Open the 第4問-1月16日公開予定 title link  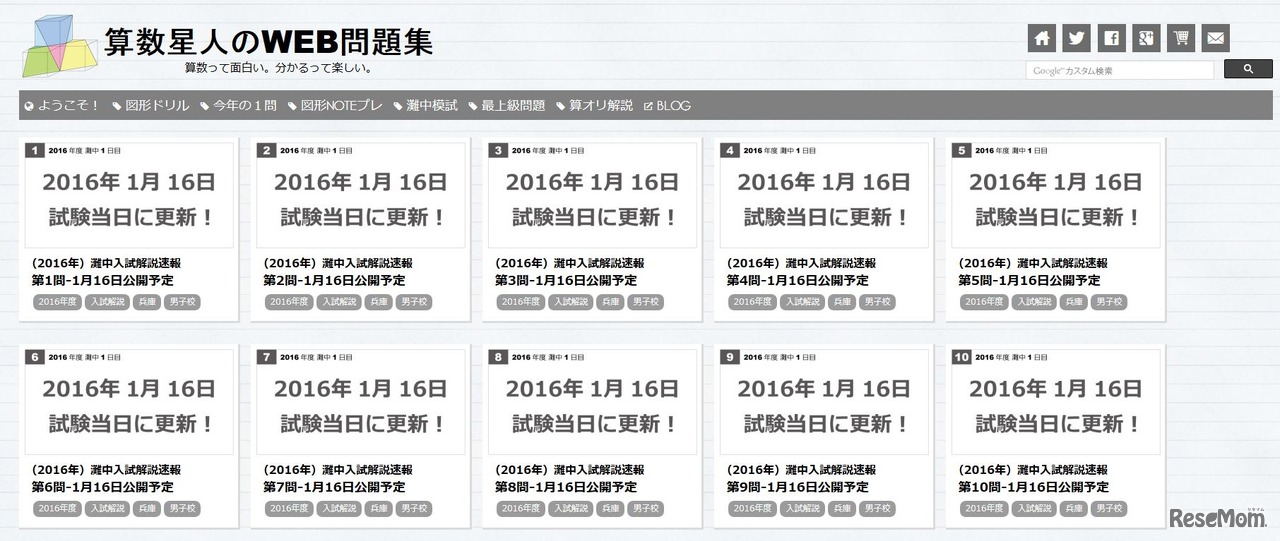(798, 281)
